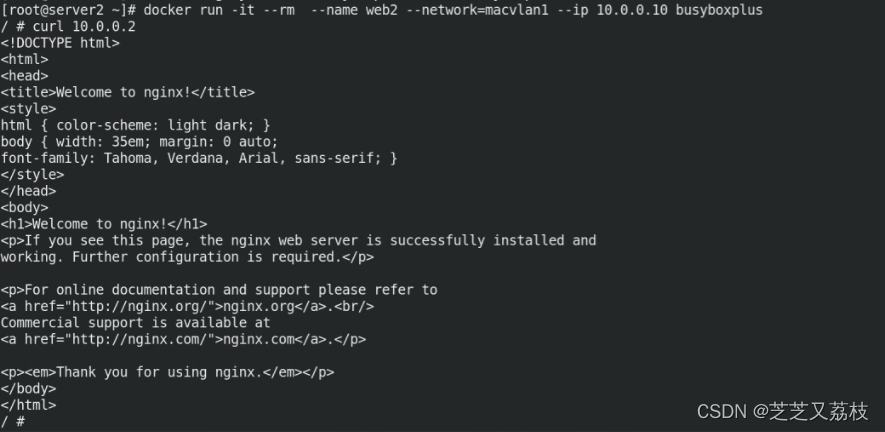Click the 'Thank you for using nginx' line

(x=167, y=372)
